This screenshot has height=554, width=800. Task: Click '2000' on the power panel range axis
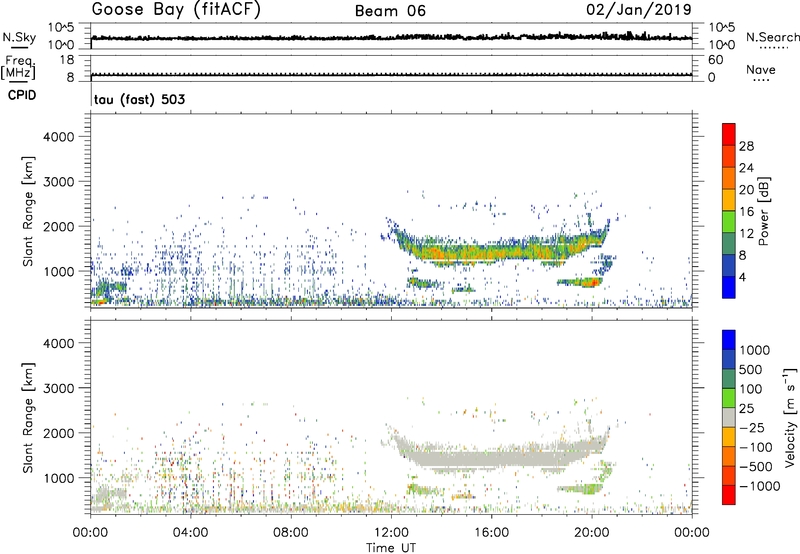(x=59, y=226)
